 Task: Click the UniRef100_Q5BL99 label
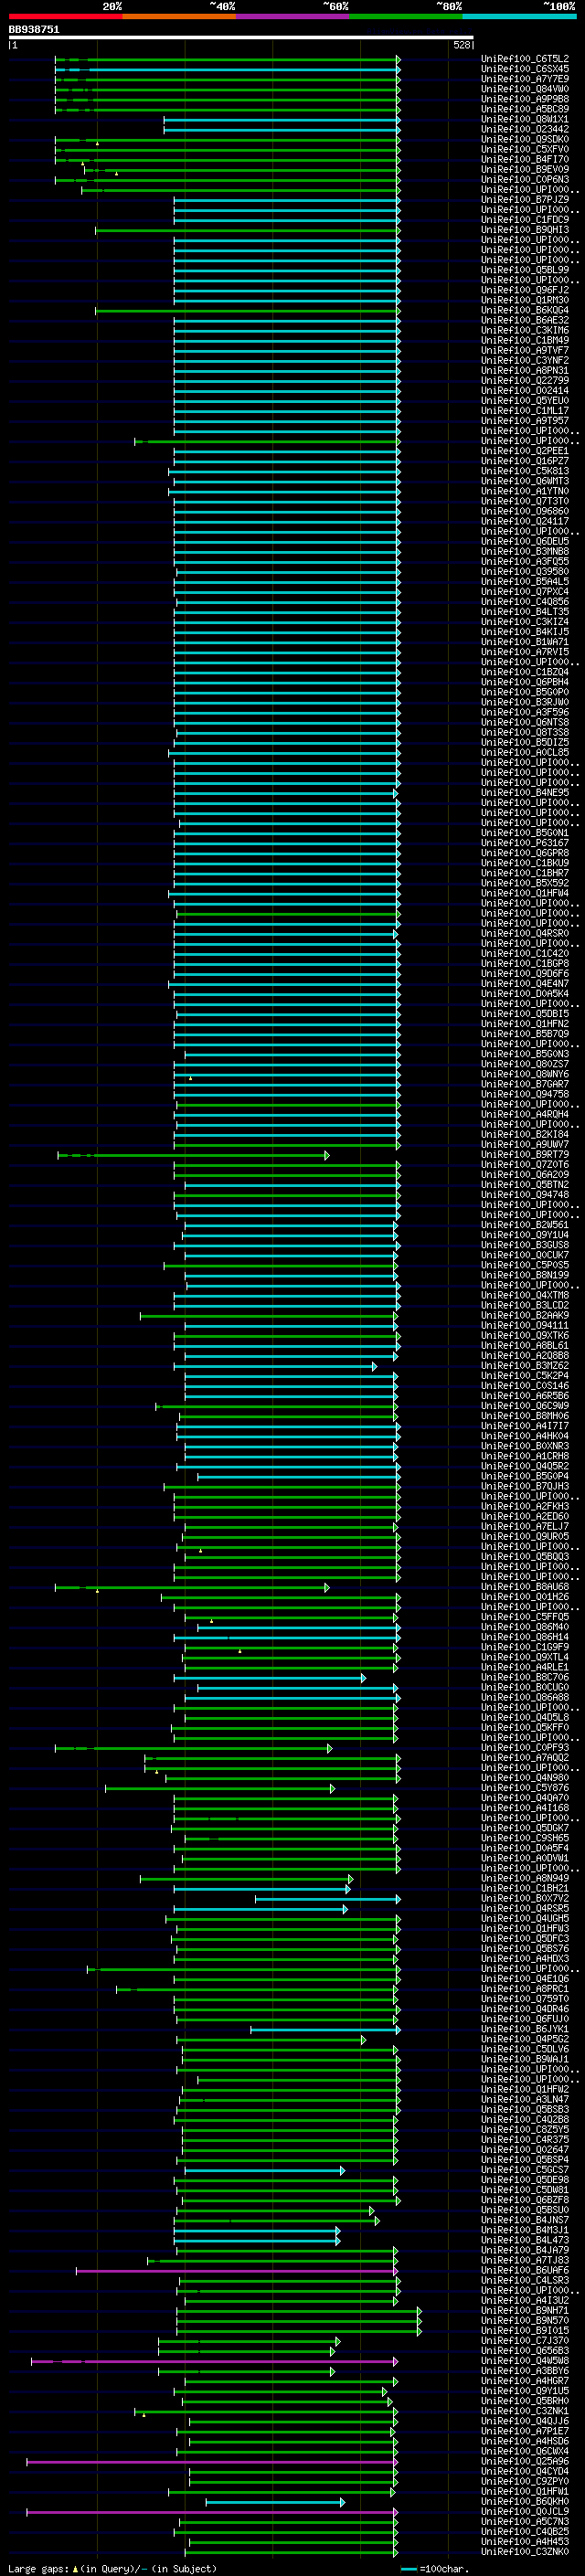coord(525,270)
